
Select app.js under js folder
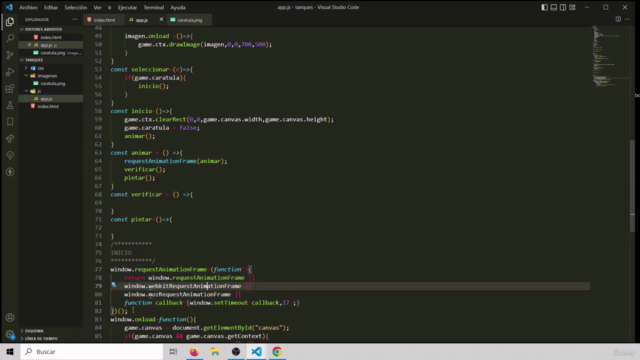[x=46, y=99]
